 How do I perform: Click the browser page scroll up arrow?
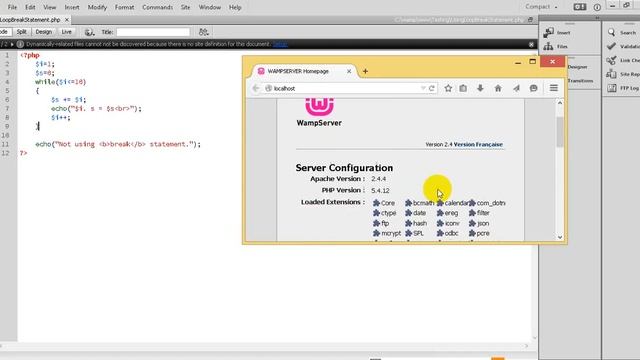tap(560, 103)
